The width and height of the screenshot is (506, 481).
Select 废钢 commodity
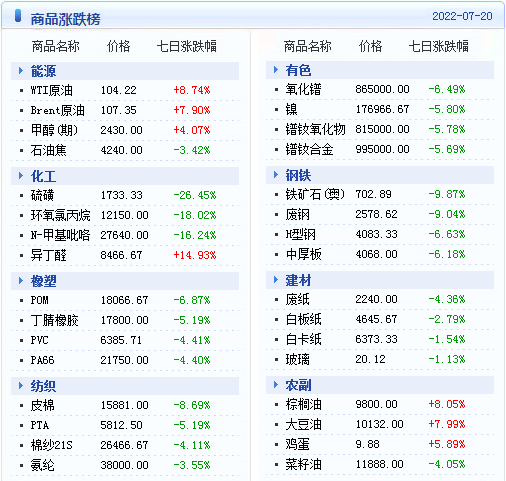coord(297,214)
